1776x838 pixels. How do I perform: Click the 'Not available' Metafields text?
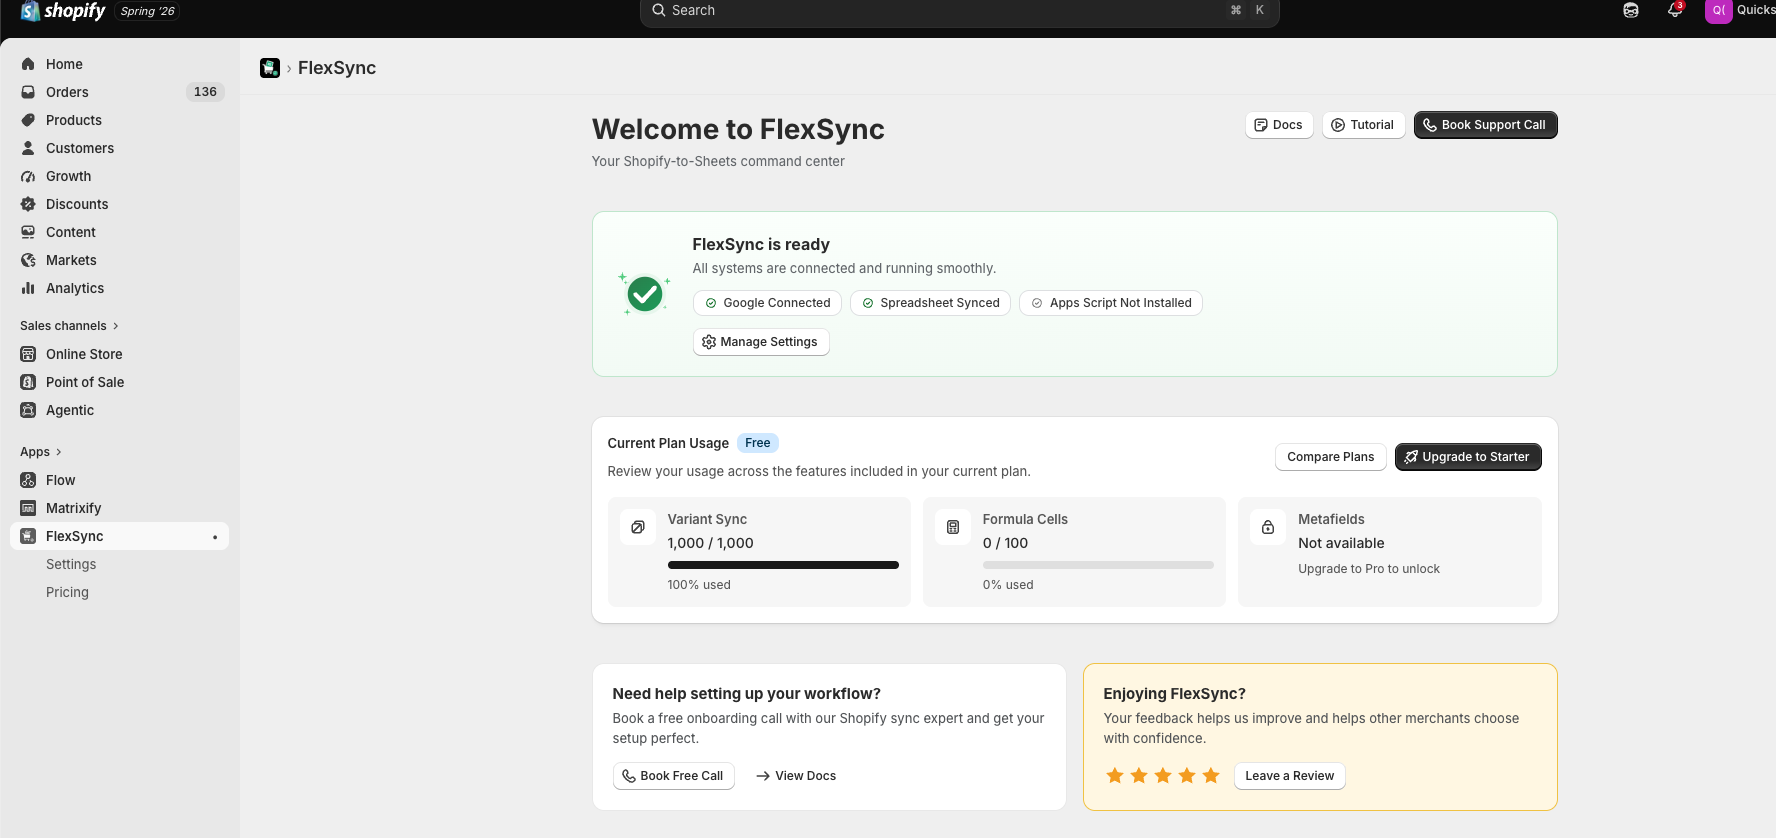[1341, 543]
